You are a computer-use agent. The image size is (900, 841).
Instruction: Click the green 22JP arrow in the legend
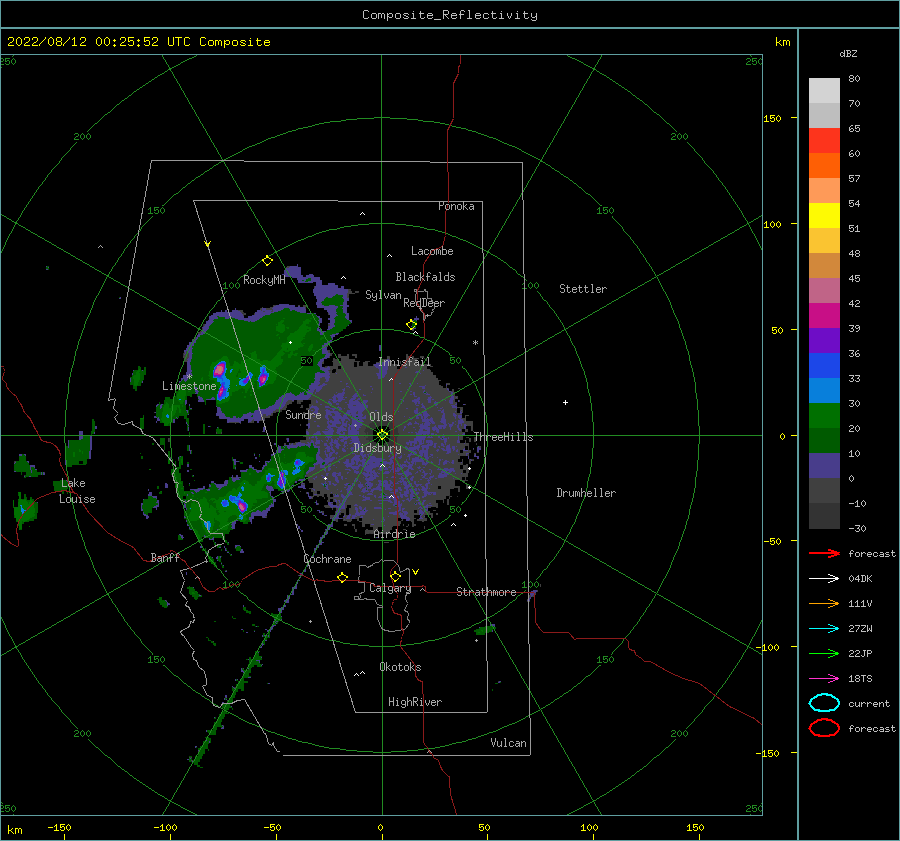point(824,653)
